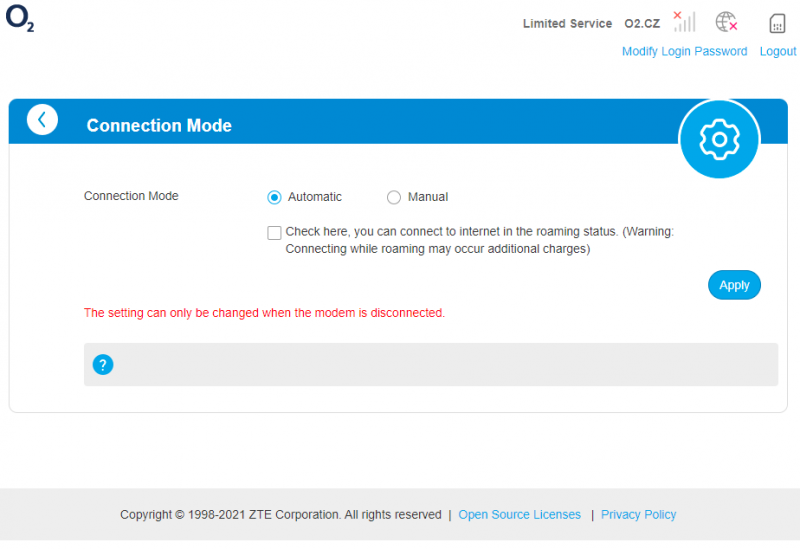The width and height of the screenshot is (800, 549).
Task: Open the Open Source Licenses link
Action: point(519,515)
